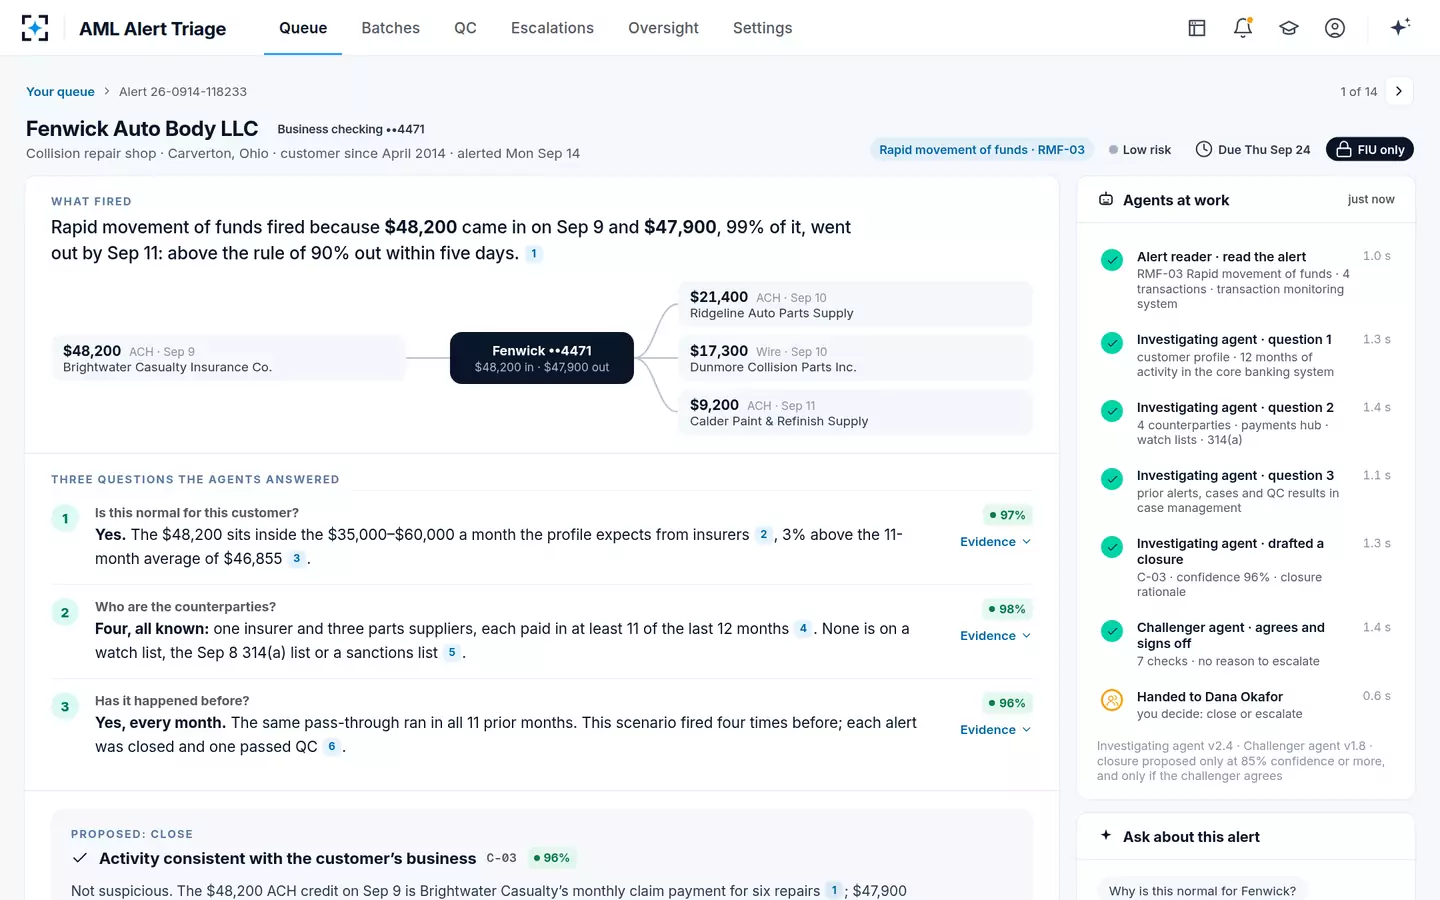Open the Oversight tab
The height and width of the screenshot is (900, 1440).
tap(663, 28)
